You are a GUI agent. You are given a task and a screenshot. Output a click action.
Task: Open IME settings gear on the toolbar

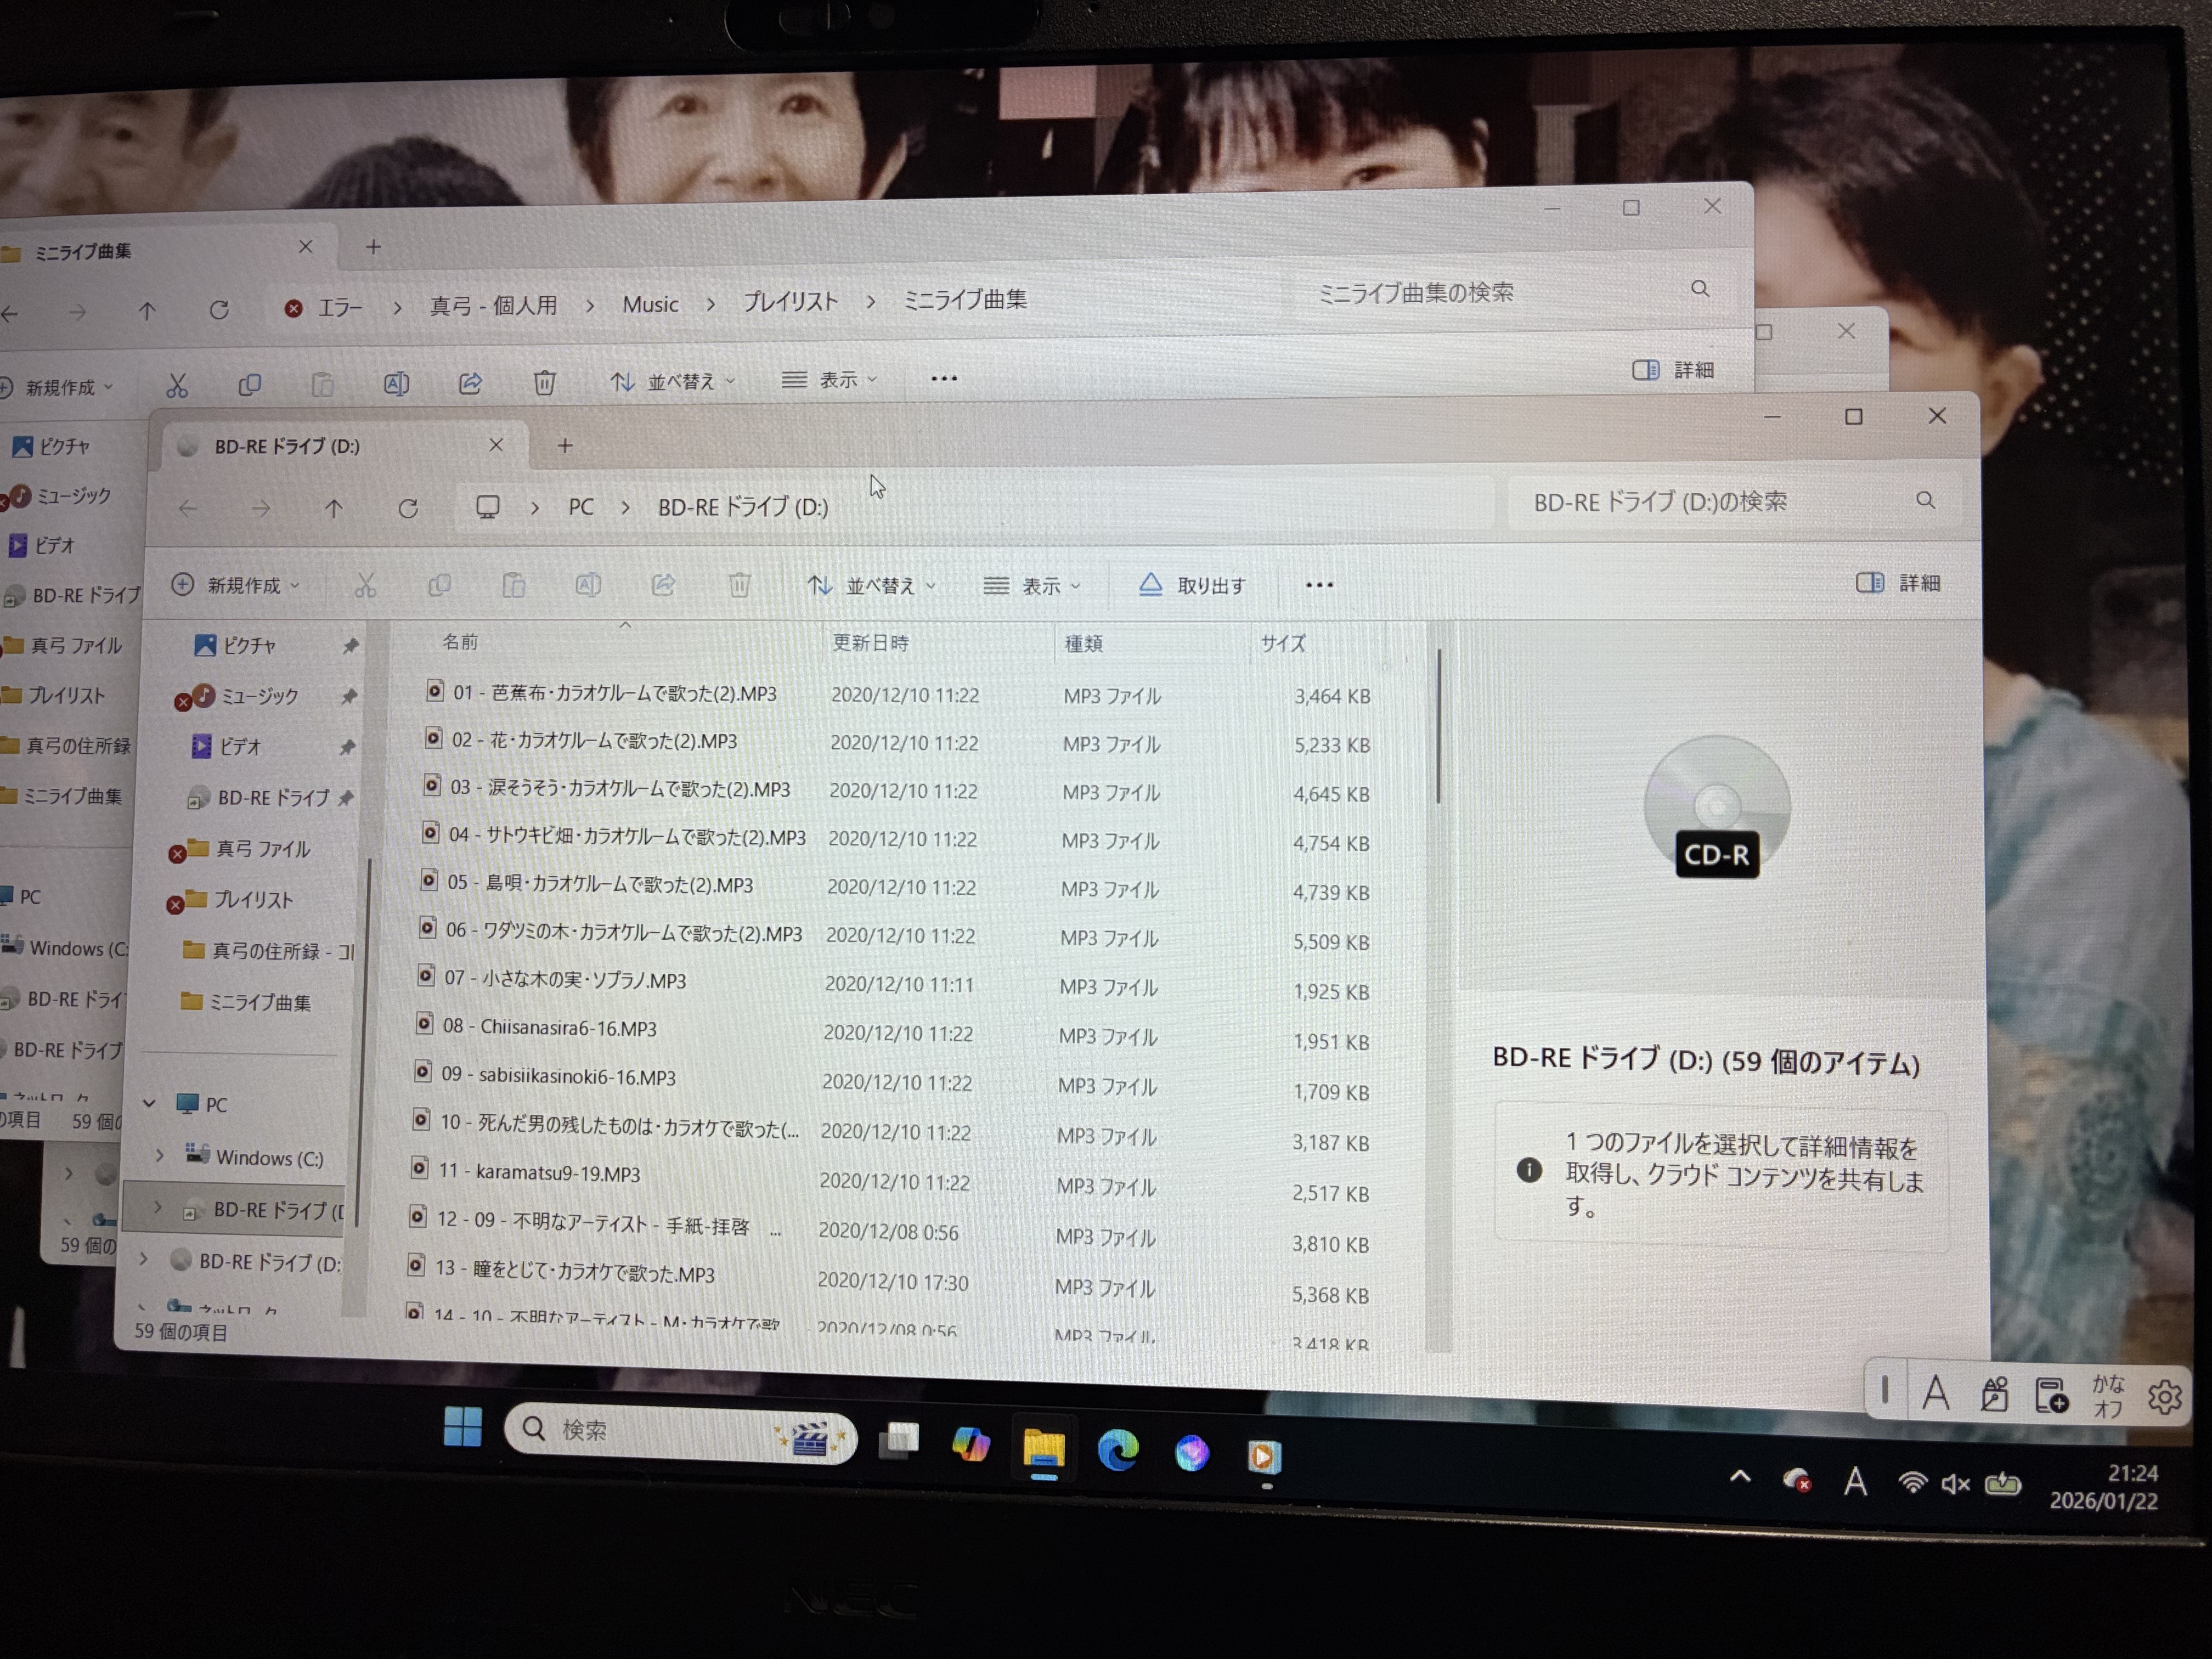coord(2164,1397)
